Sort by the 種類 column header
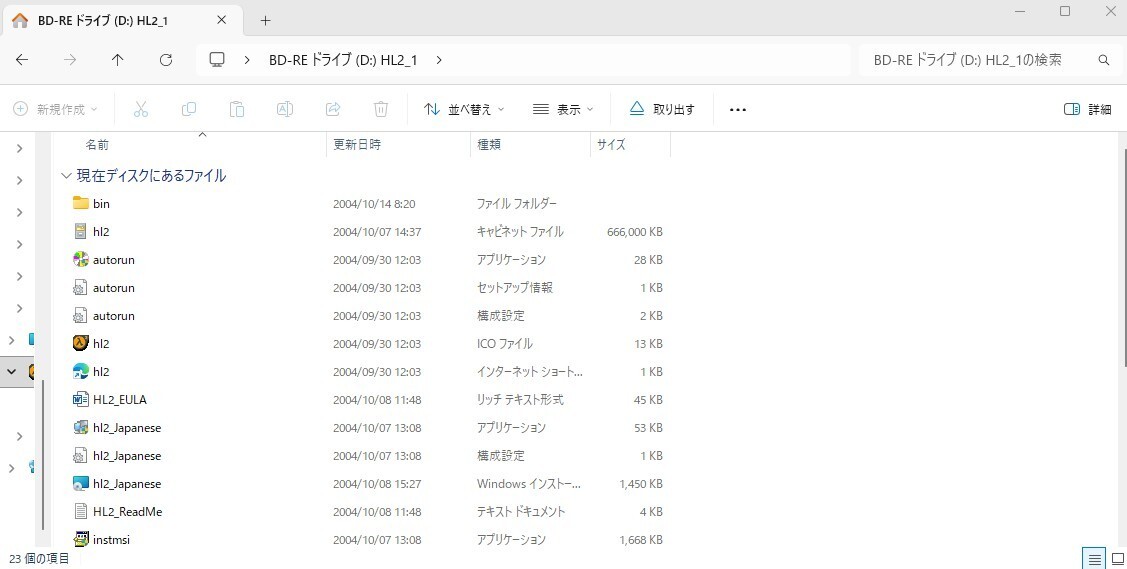 click(489, 144)
